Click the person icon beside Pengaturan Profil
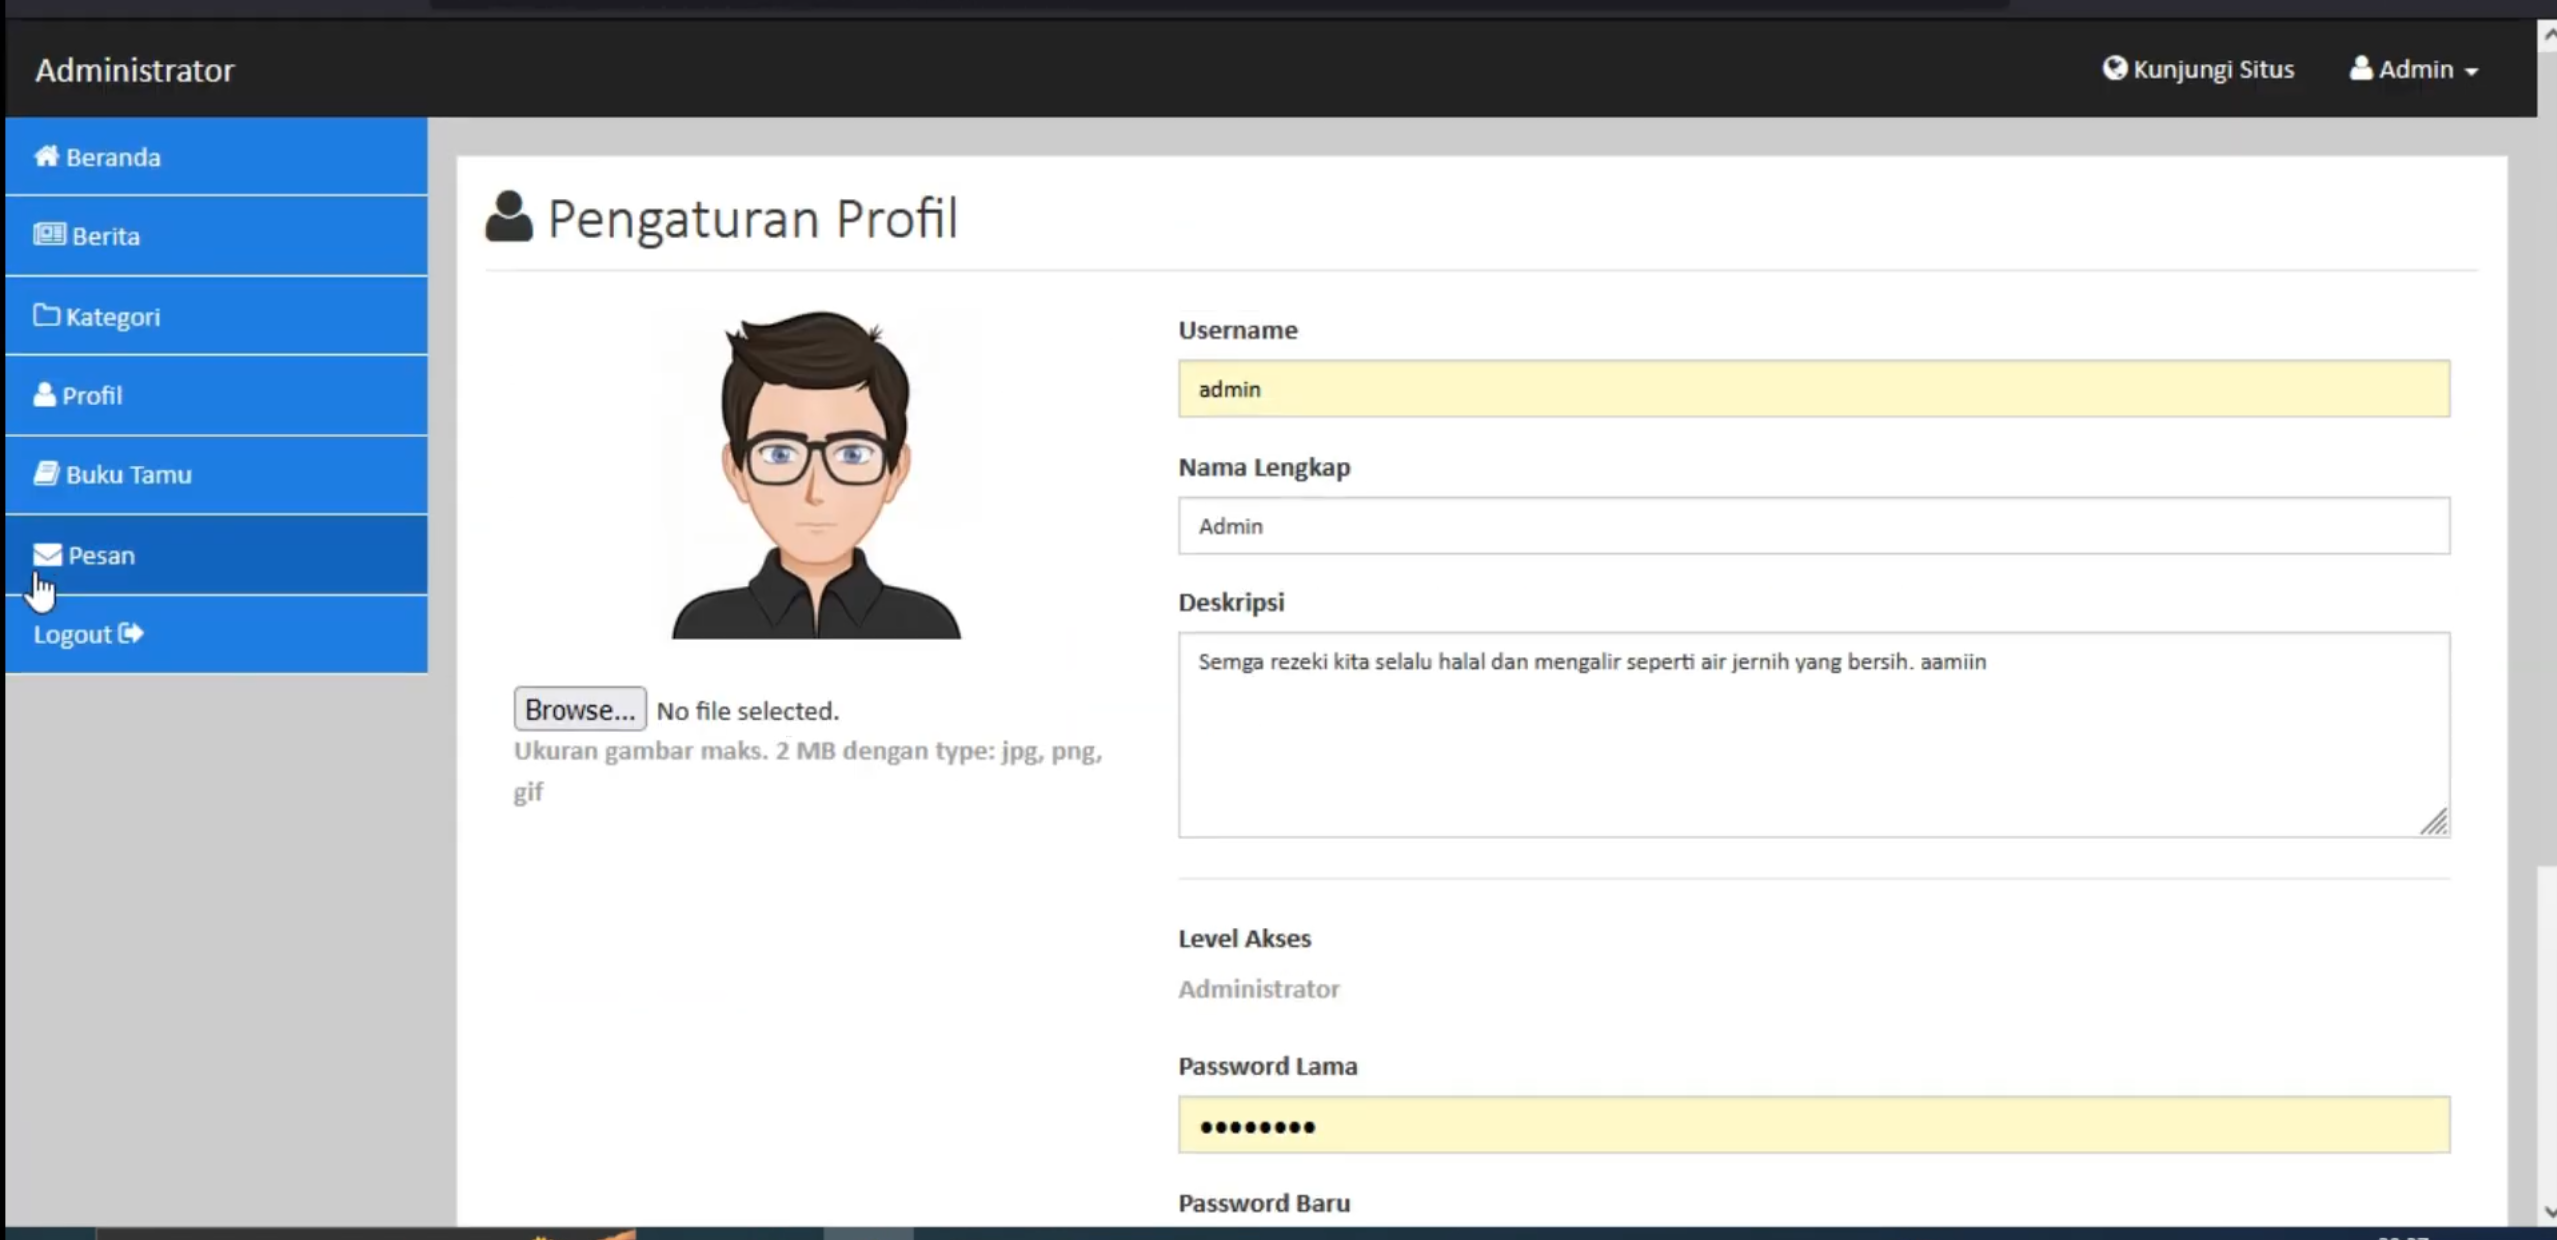The height and width of the screenshot is (1240, 2557). [509, 216]
